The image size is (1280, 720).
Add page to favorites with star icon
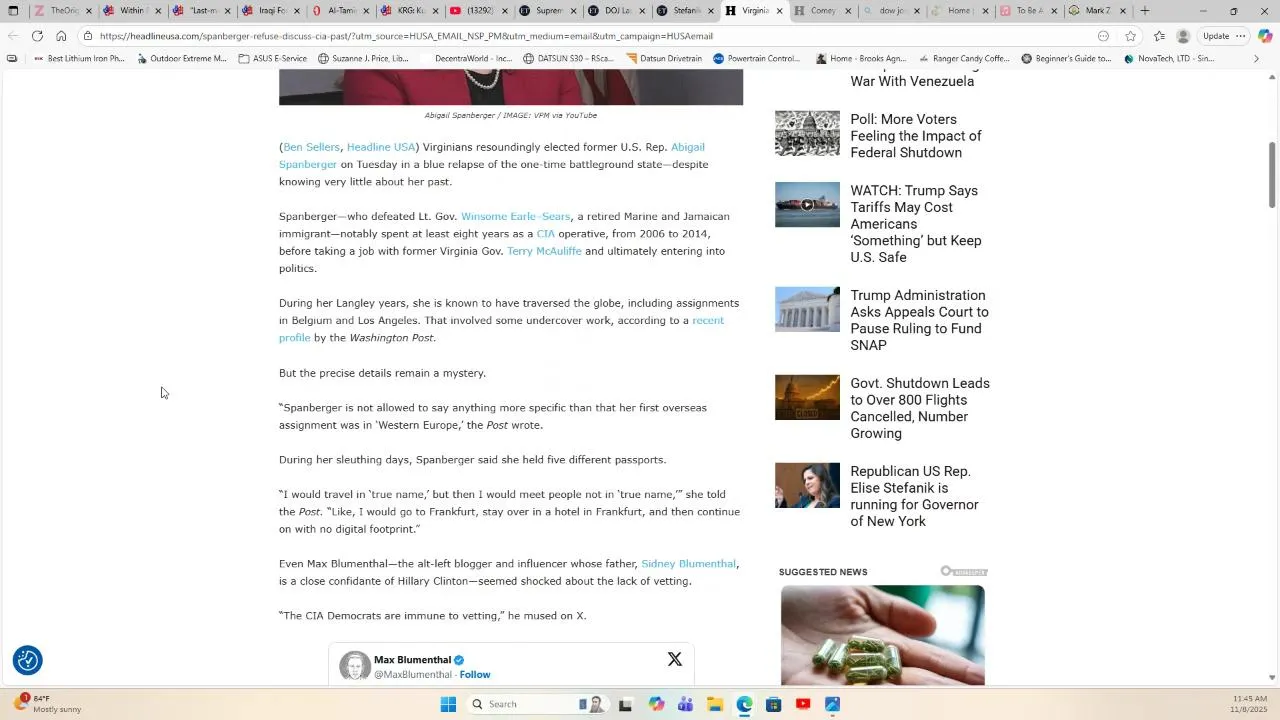point(1130,36)
